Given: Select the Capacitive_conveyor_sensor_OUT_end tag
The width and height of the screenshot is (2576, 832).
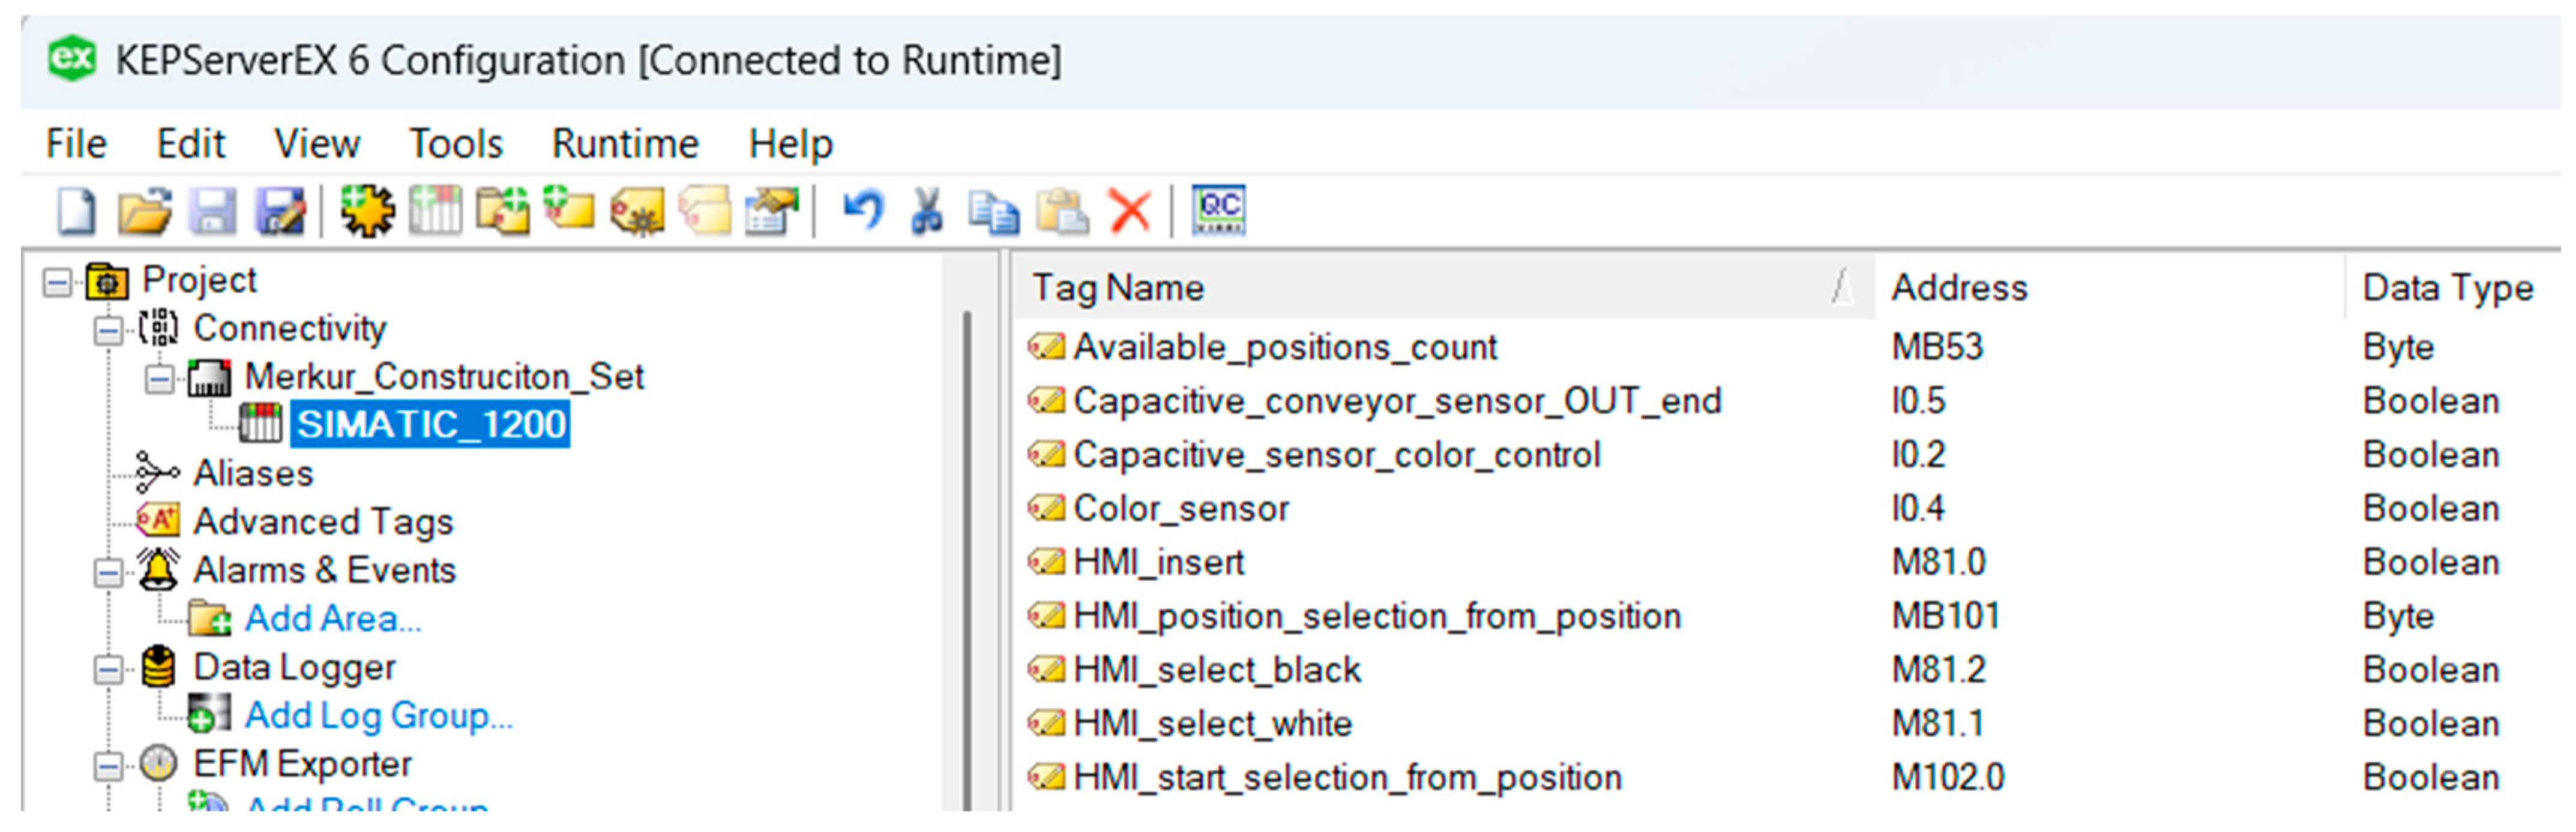Looking at the screenshot, I should (x=1397, y=401).
